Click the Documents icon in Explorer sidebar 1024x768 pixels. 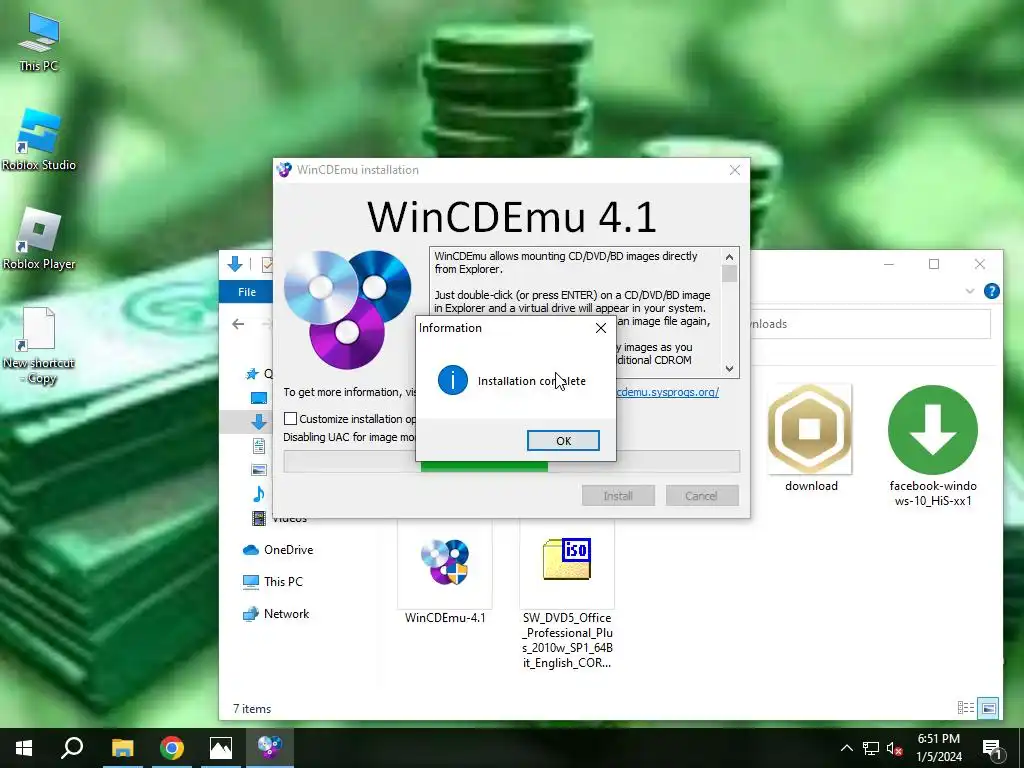(259, 446)
